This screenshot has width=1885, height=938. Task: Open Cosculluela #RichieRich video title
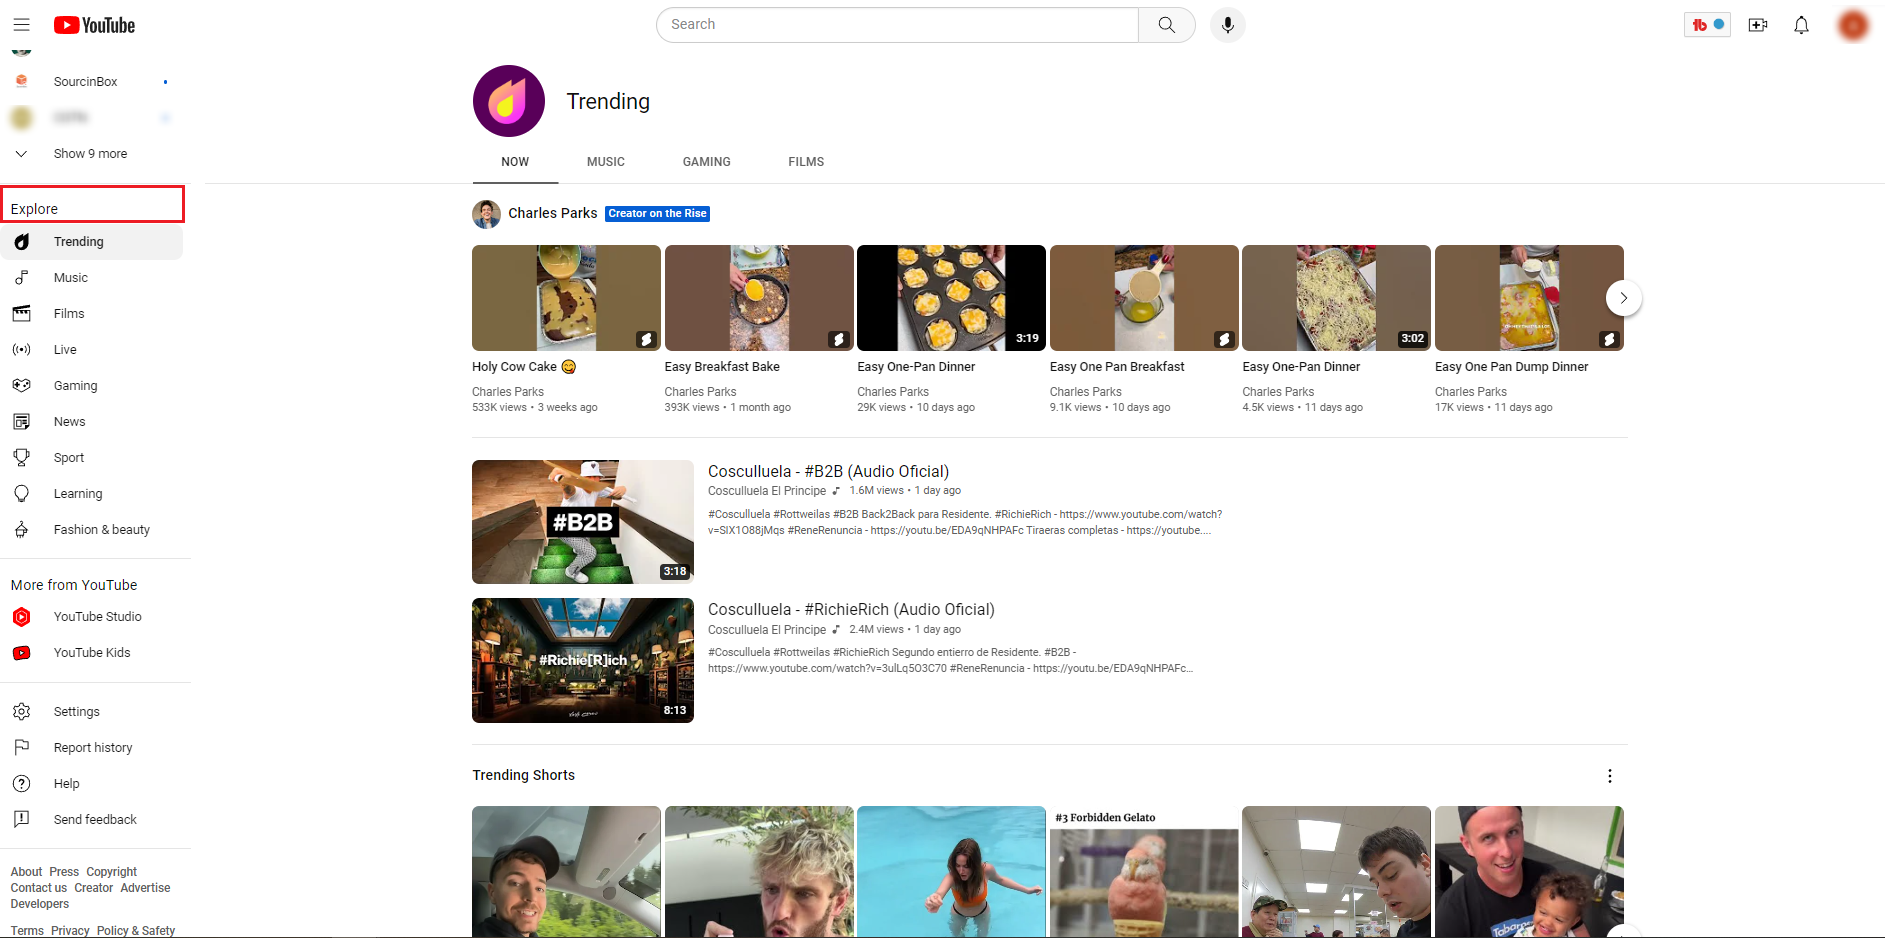point(850,609)
